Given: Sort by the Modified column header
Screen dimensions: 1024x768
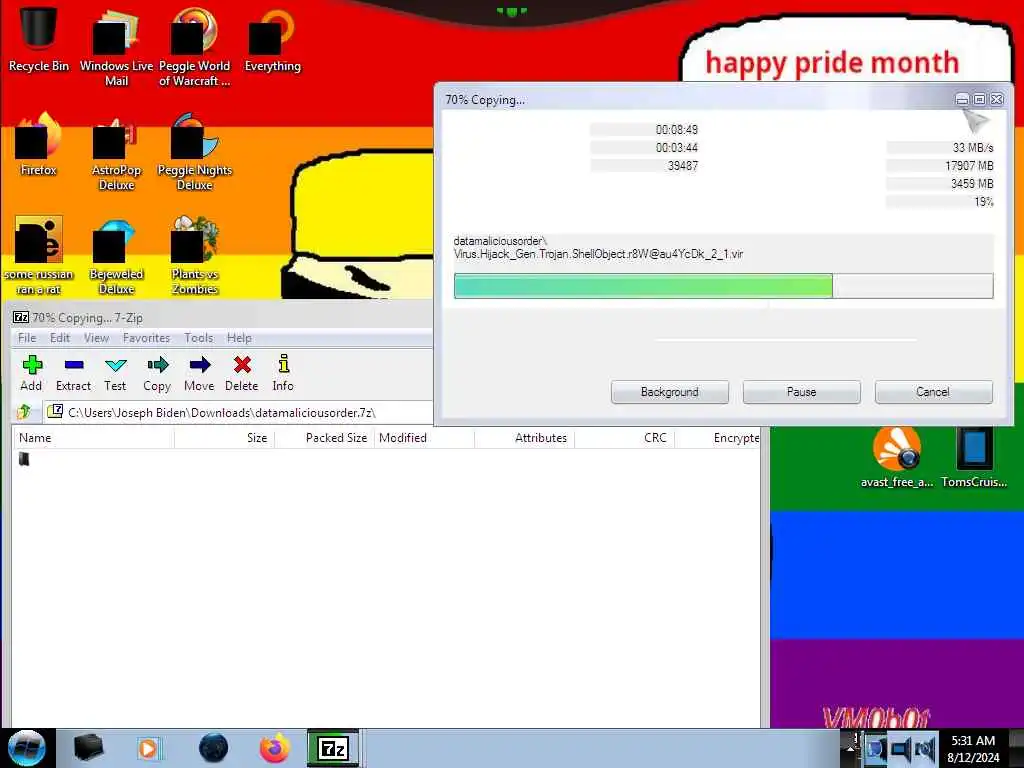Looking at the screenshot, I should 424,438.
